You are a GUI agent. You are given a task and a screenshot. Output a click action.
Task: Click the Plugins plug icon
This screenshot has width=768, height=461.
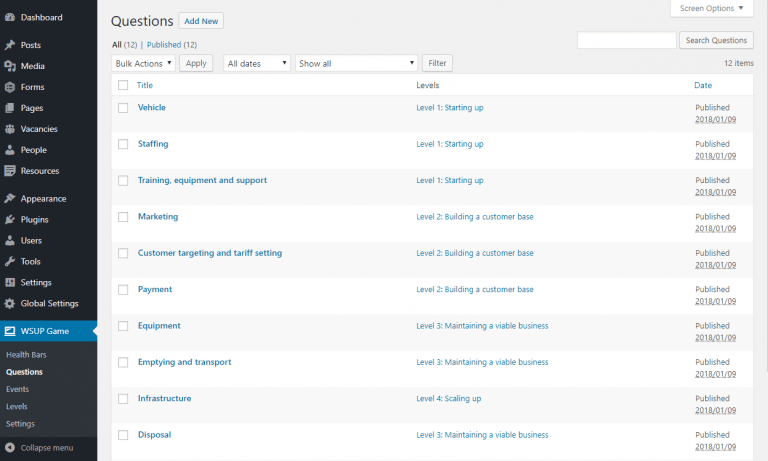pos(10,219)
